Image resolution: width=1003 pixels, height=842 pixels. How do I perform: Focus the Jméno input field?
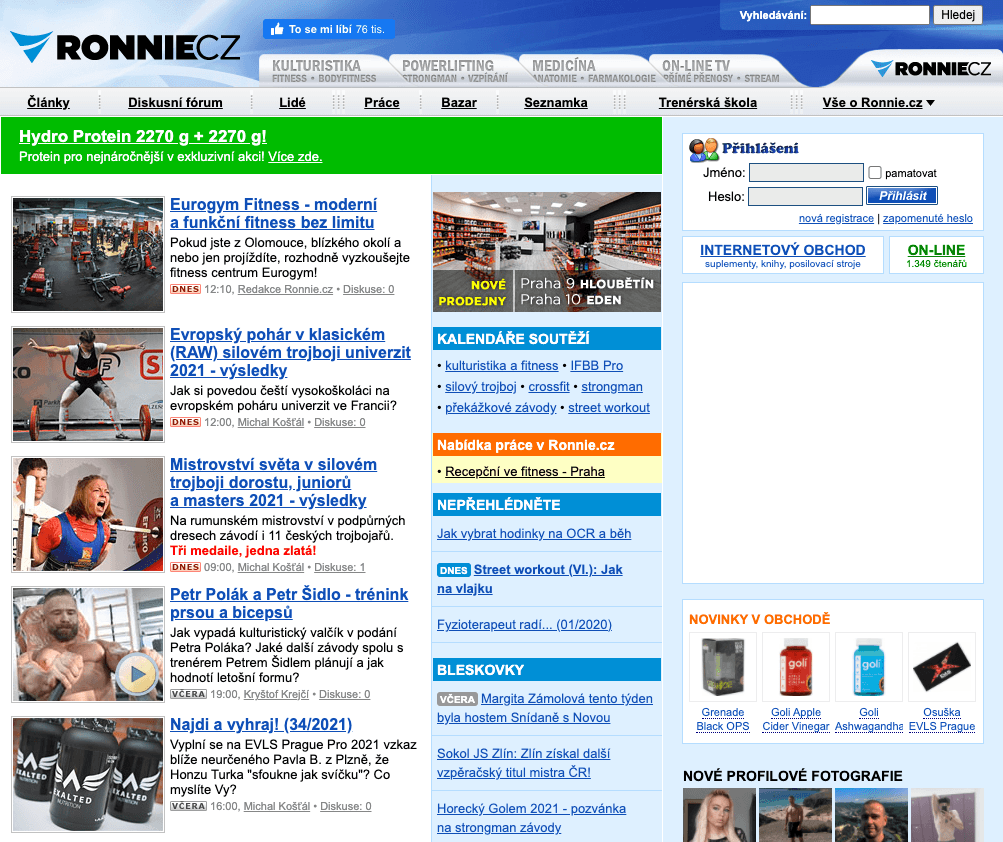click(x=806, y=173)
